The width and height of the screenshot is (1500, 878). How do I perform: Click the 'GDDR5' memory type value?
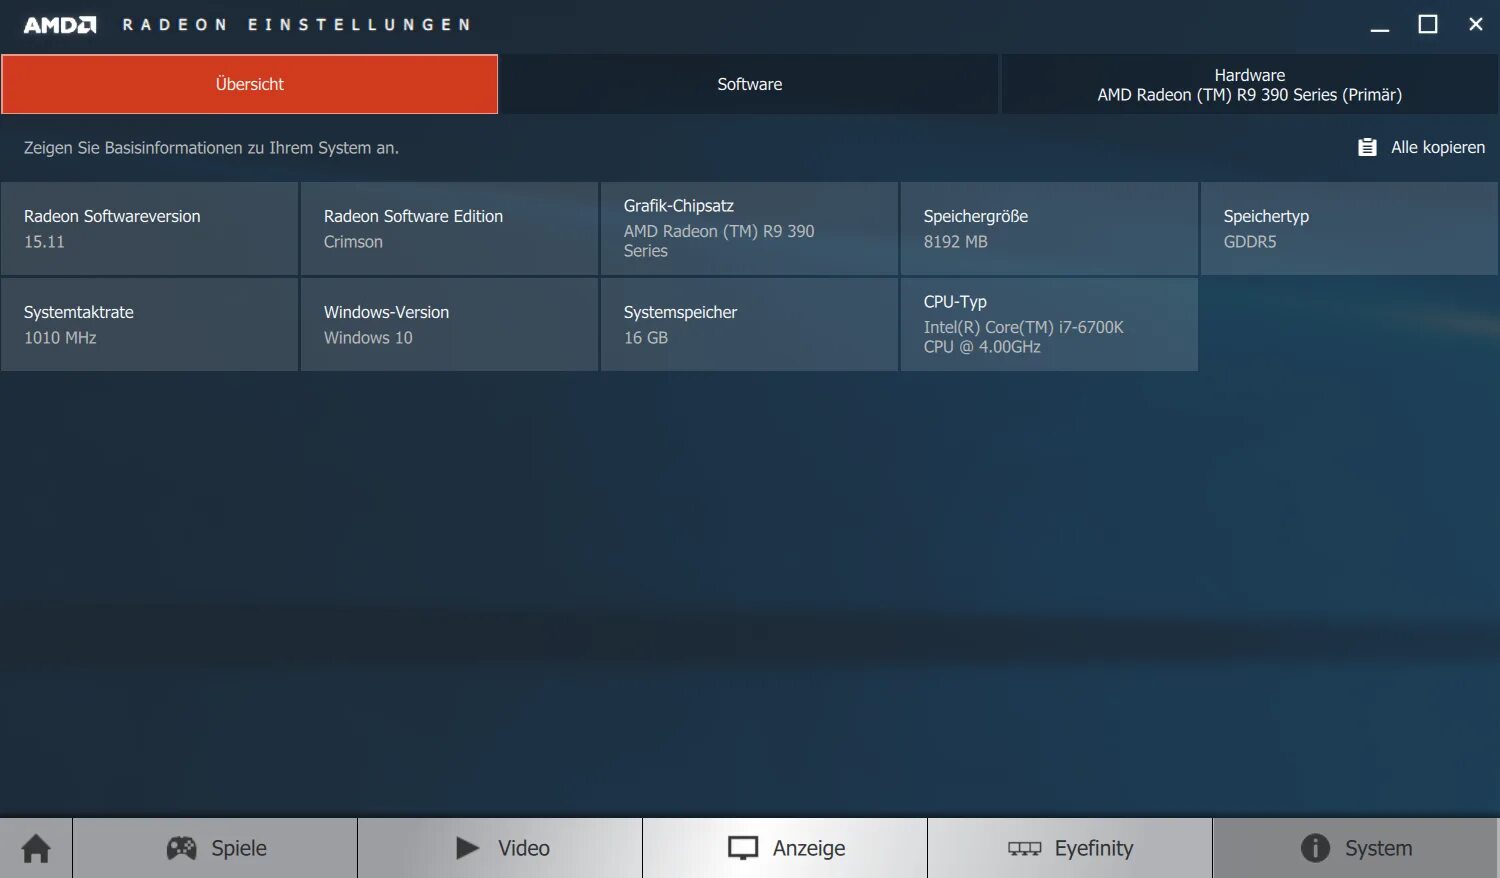click(1250, 242)
